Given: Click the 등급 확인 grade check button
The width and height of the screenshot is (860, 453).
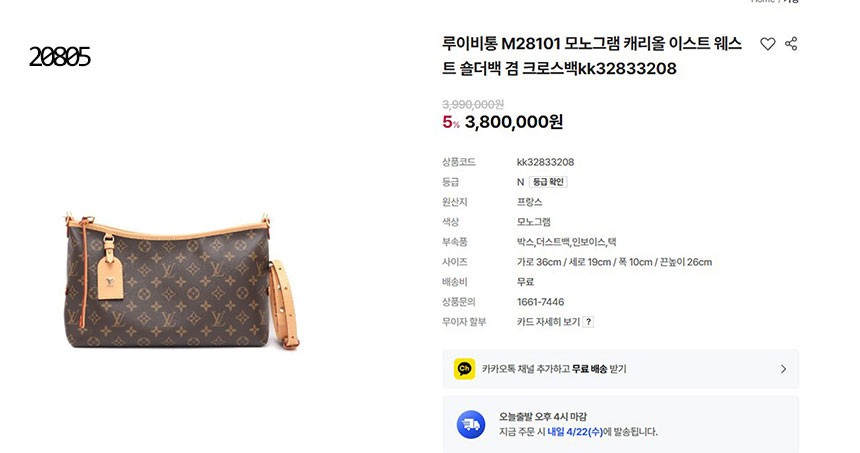Looking at the screenshot, I should [548, 182].
